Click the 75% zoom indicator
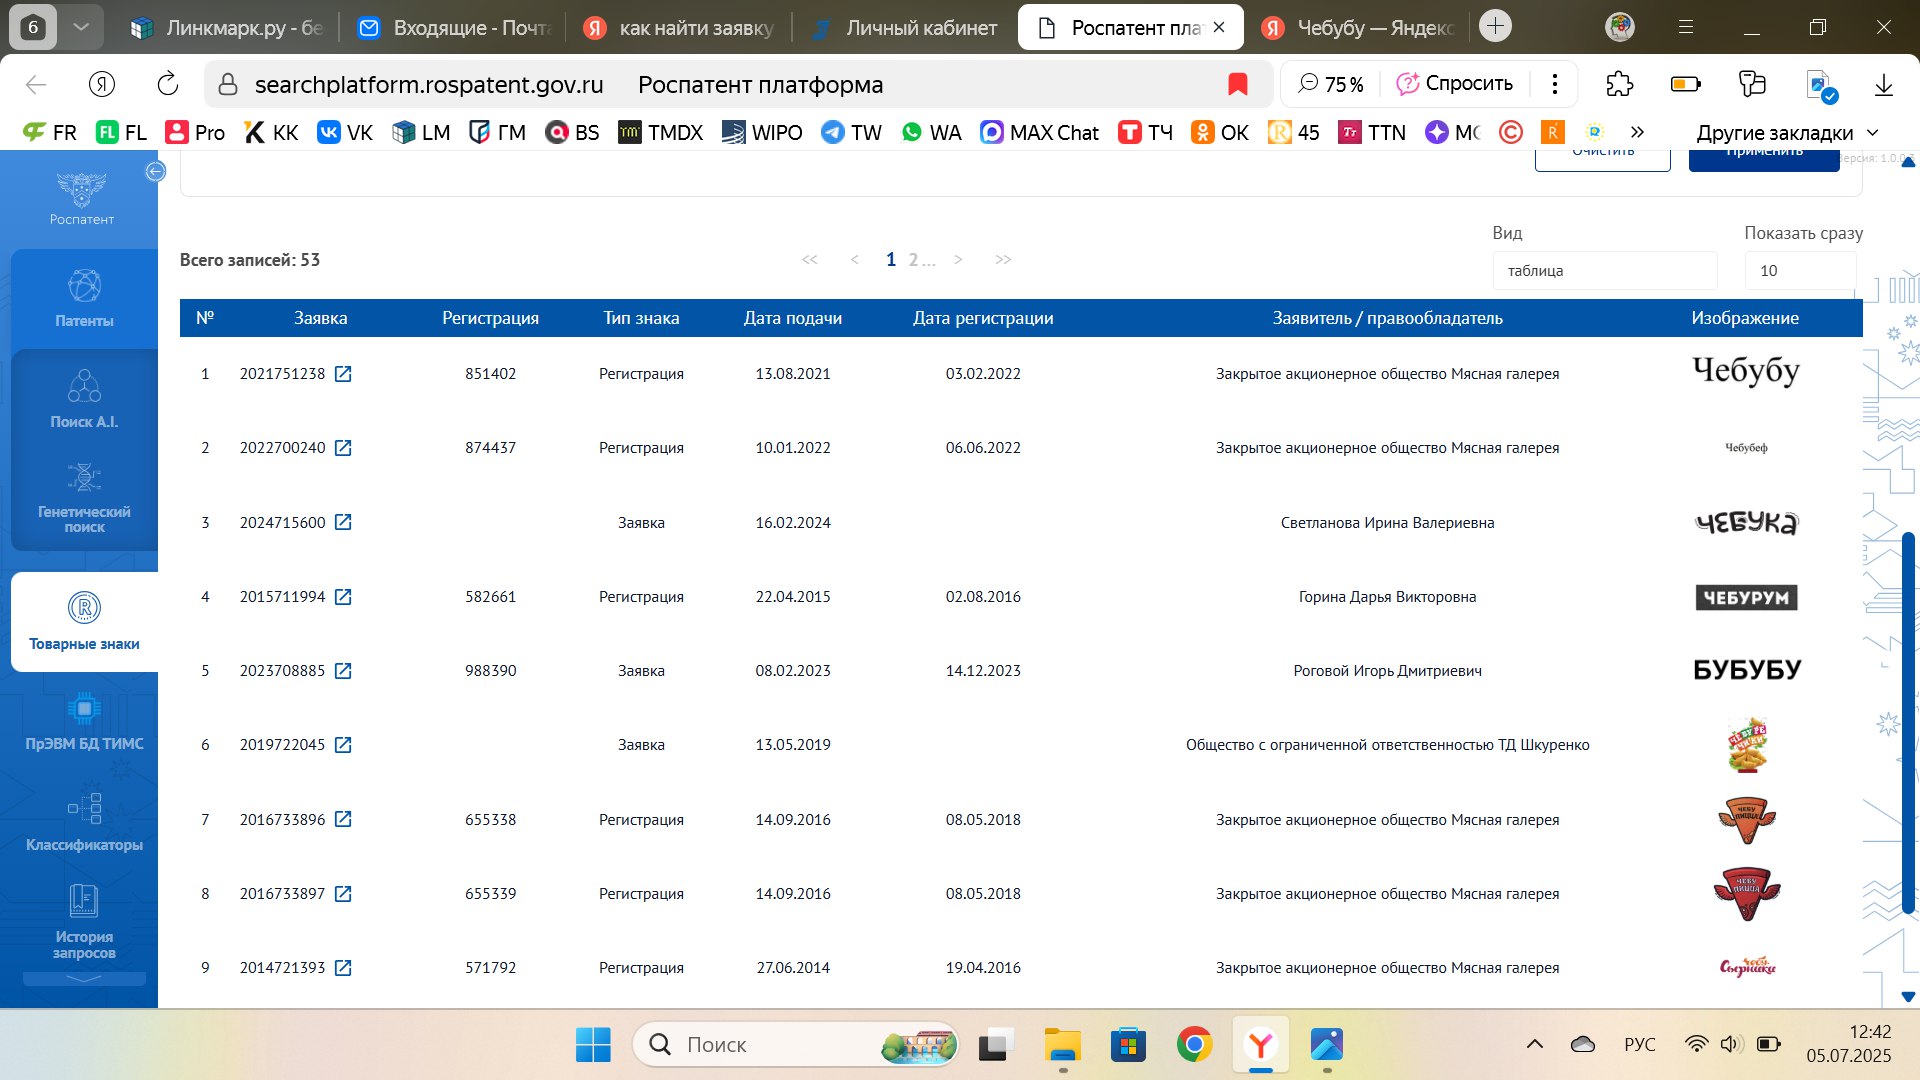The height and width of the screenshot is (1080, 1920). coord(1331,84)
